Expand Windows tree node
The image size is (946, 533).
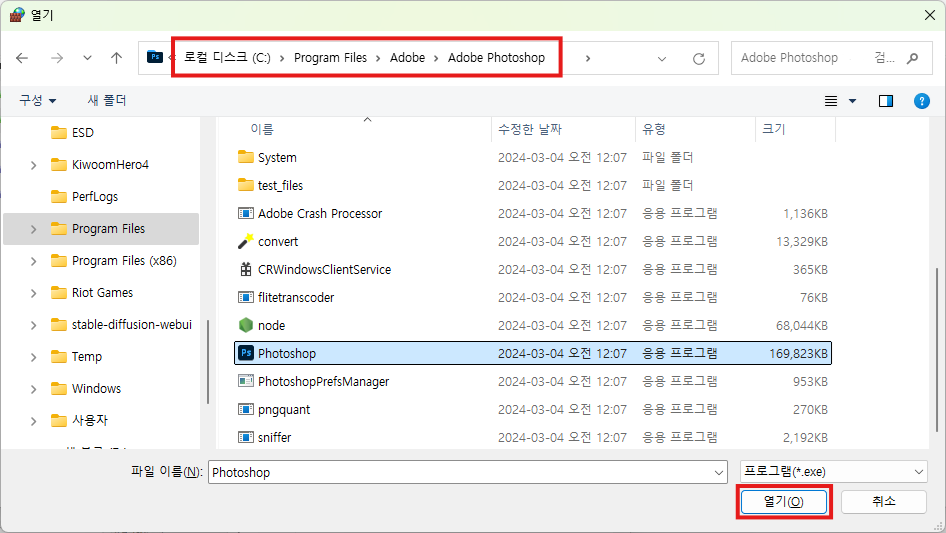click(x=34, y=389)
